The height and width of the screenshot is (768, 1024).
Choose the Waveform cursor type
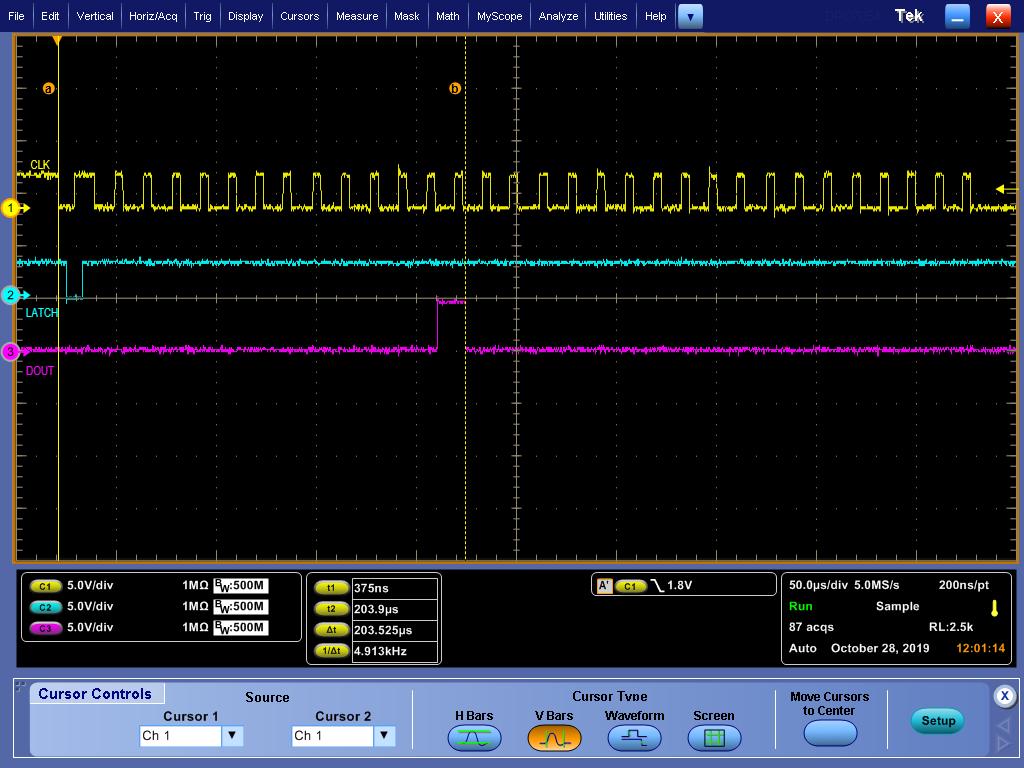(x=634, y=738)
